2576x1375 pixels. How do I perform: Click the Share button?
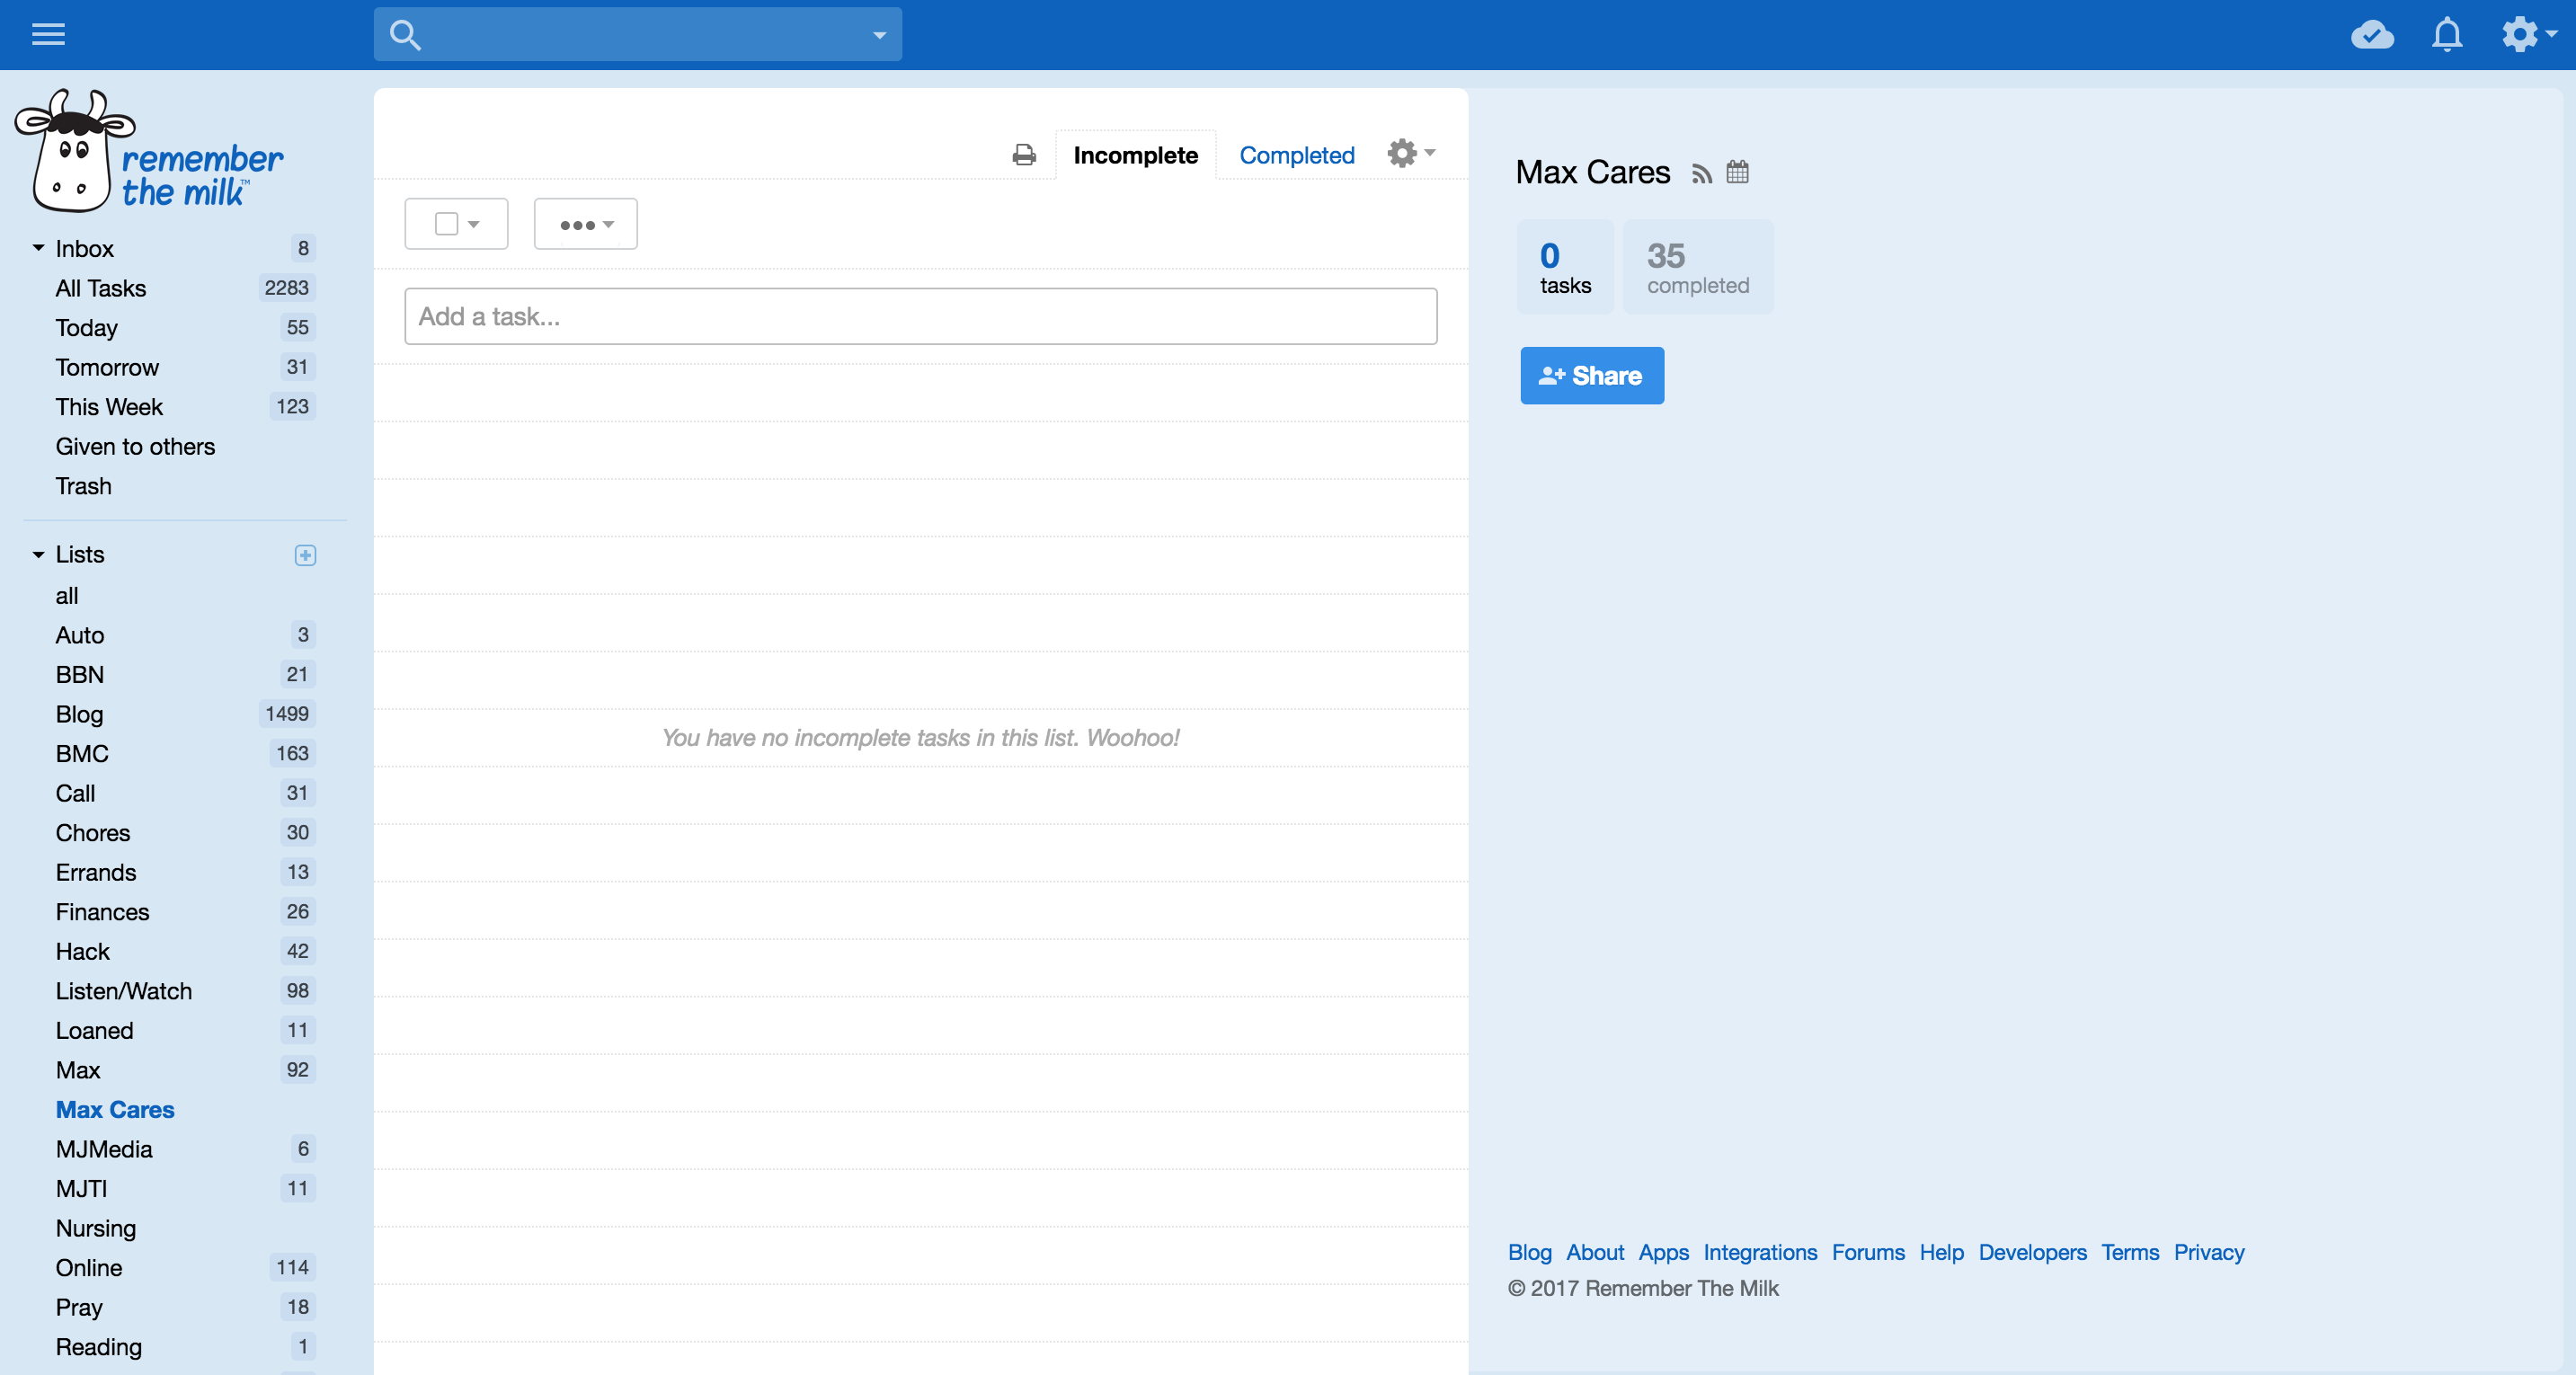point(1592,376)
